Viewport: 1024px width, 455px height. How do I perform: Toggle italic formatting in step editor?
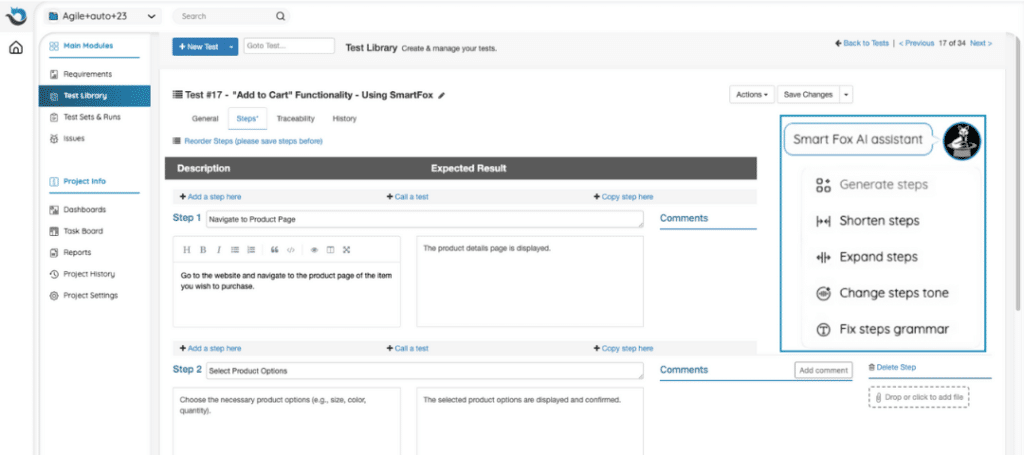(x=218, y=249)
